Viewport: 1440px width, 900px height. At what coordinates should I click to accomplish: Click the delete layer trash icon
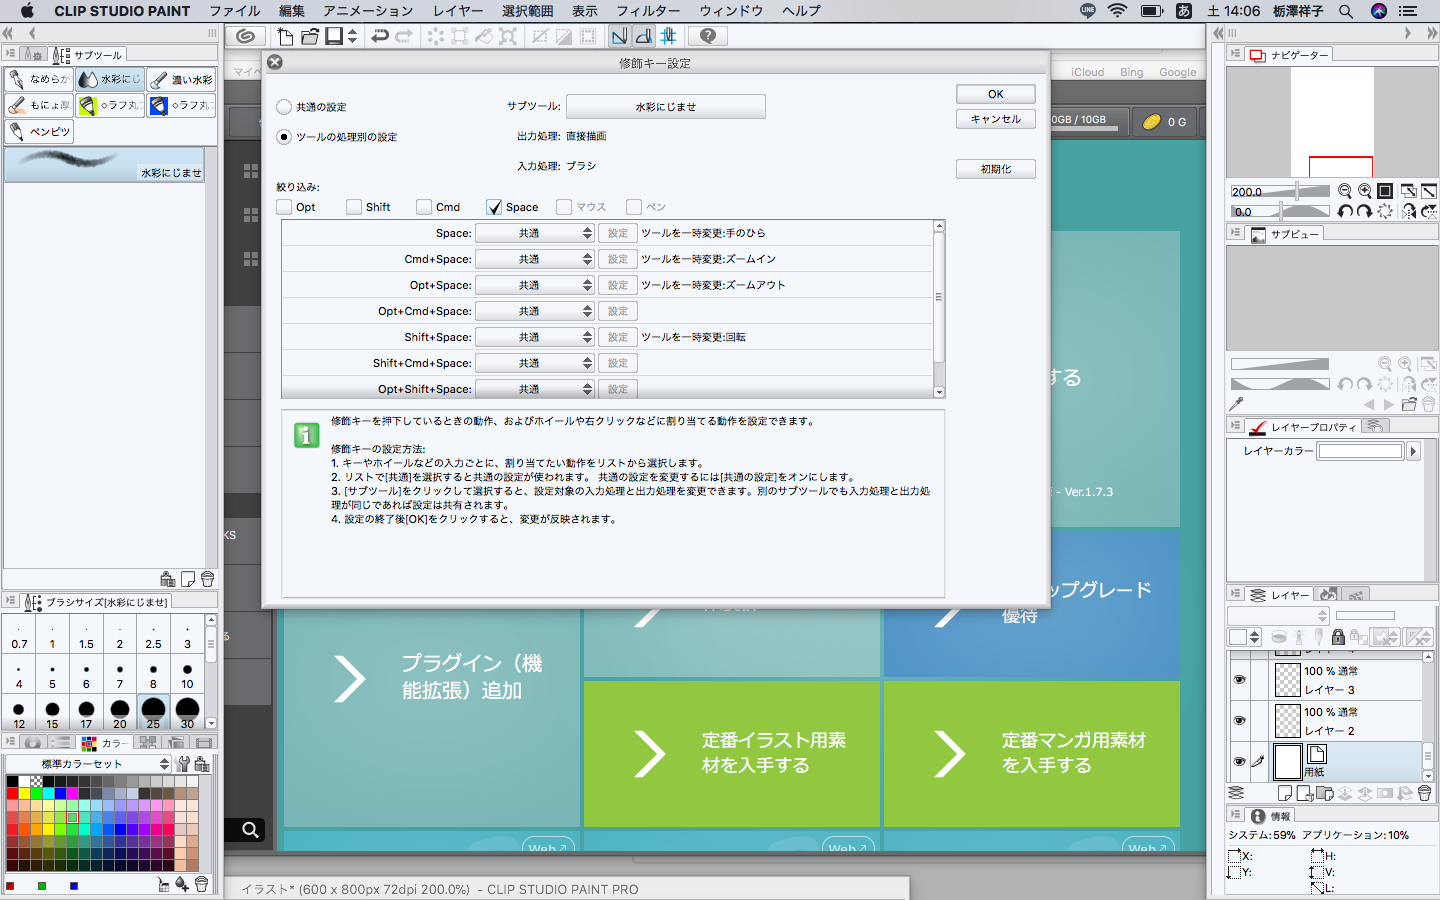click(x=1424, y=793)
